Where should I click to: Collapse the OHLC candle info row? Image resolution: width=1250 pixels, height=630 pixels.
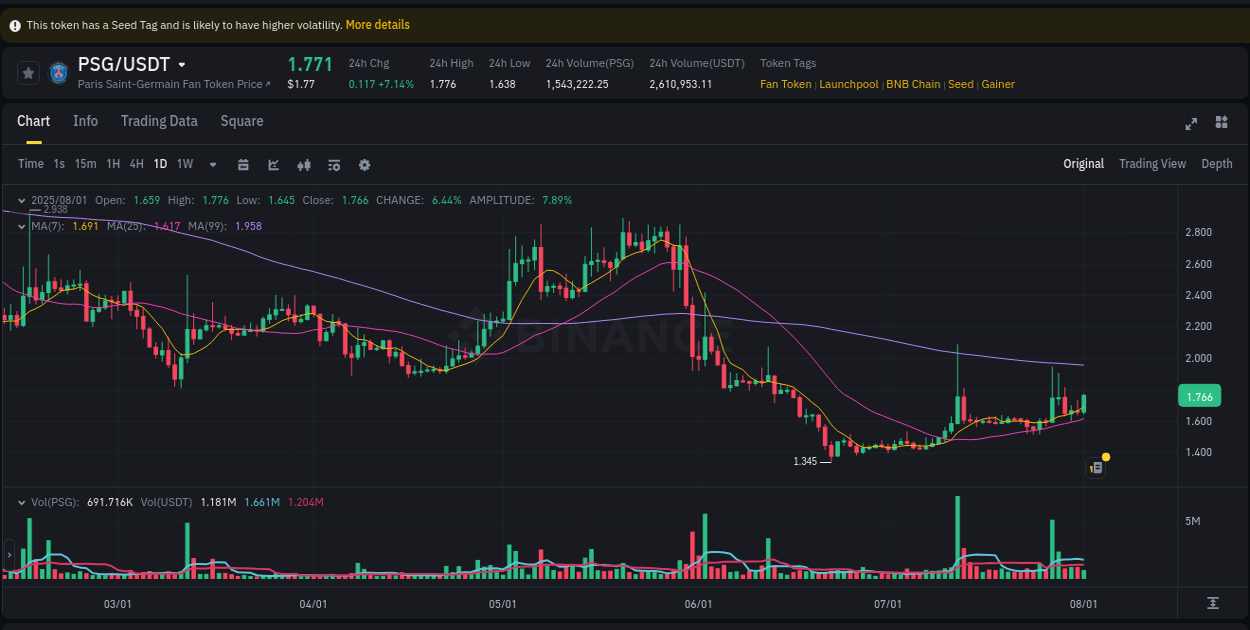pyautogui.click(x=22, y=200)
